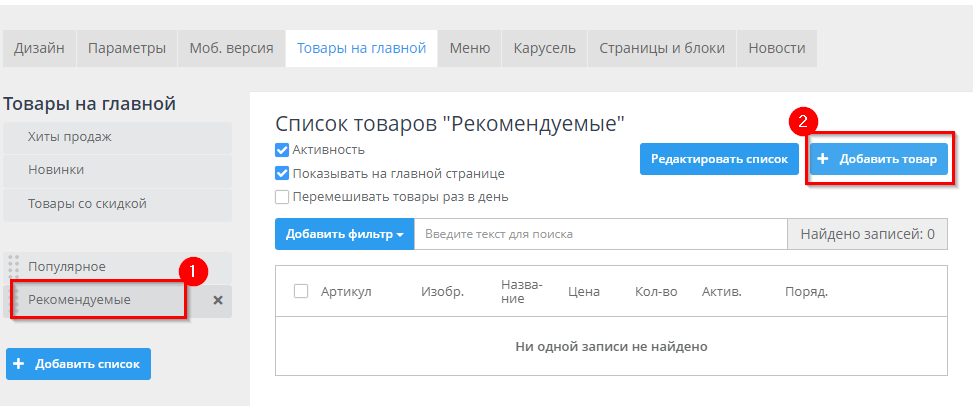973x406 pixels.
Task: Sort by the Цена column header
Action: [583, 292]
